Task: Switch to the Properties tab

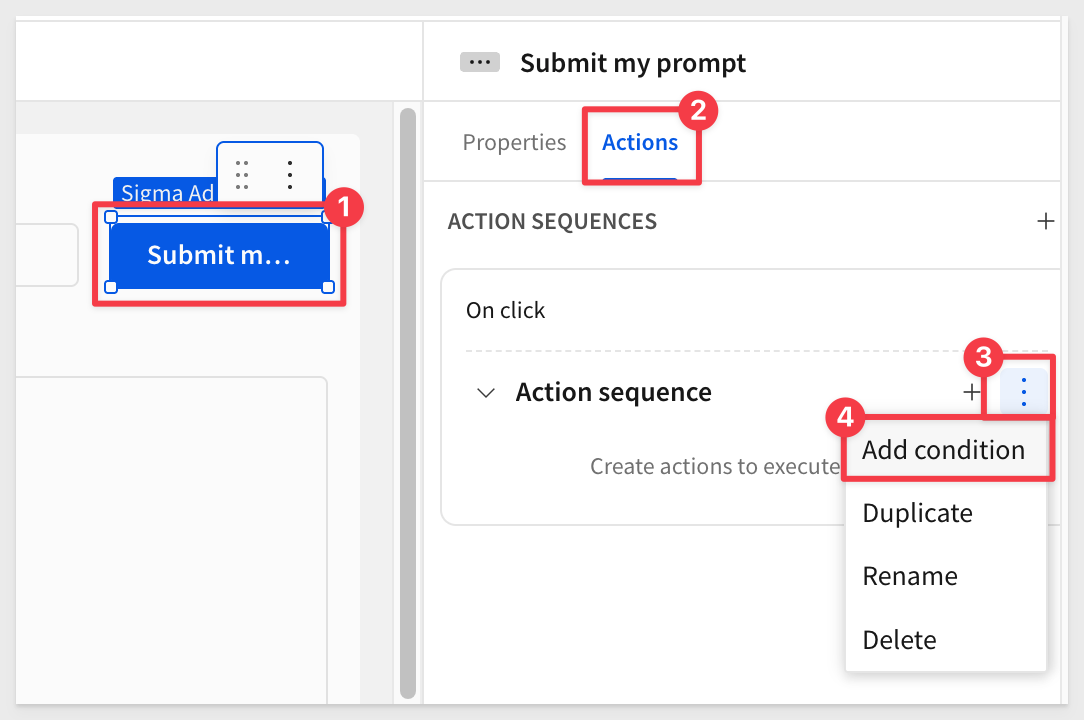Action: 514,142
